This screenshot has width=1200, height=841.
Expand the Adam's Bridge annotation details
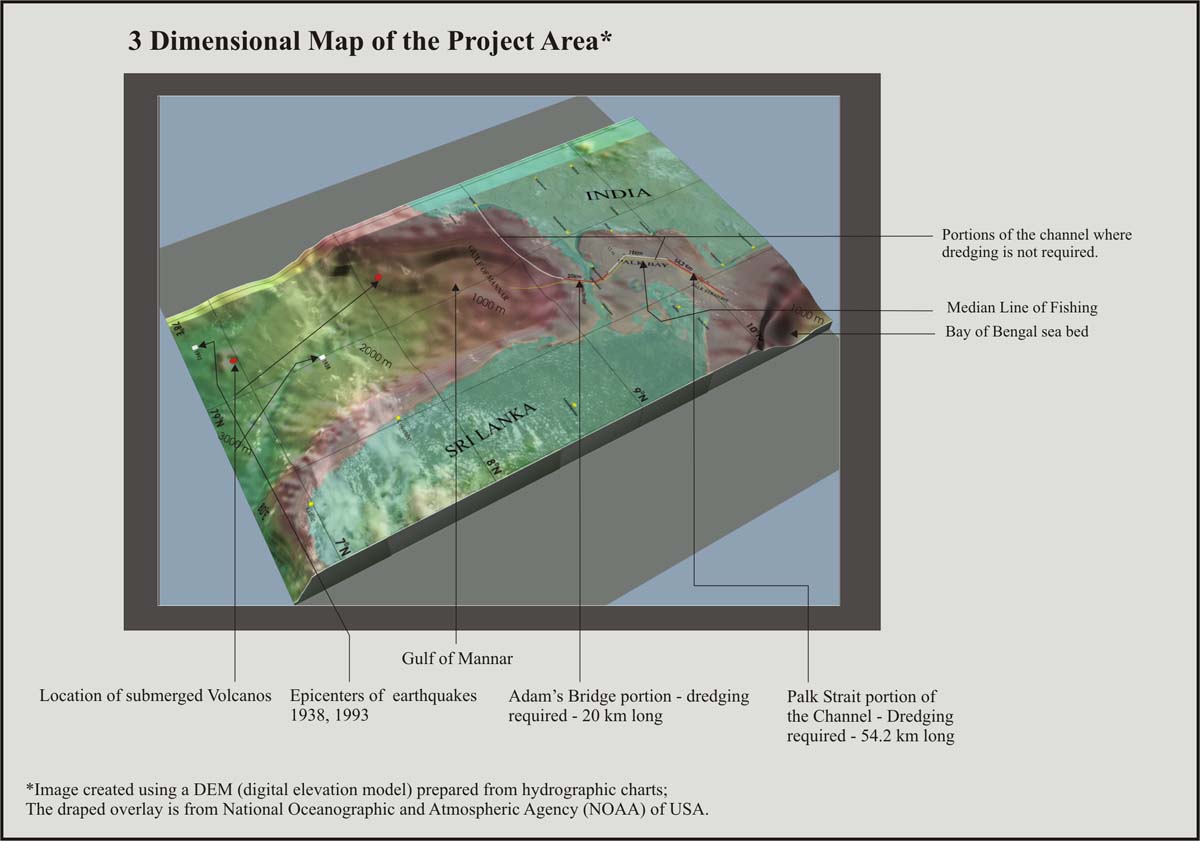pyautogui.click(x=629, y=706)
